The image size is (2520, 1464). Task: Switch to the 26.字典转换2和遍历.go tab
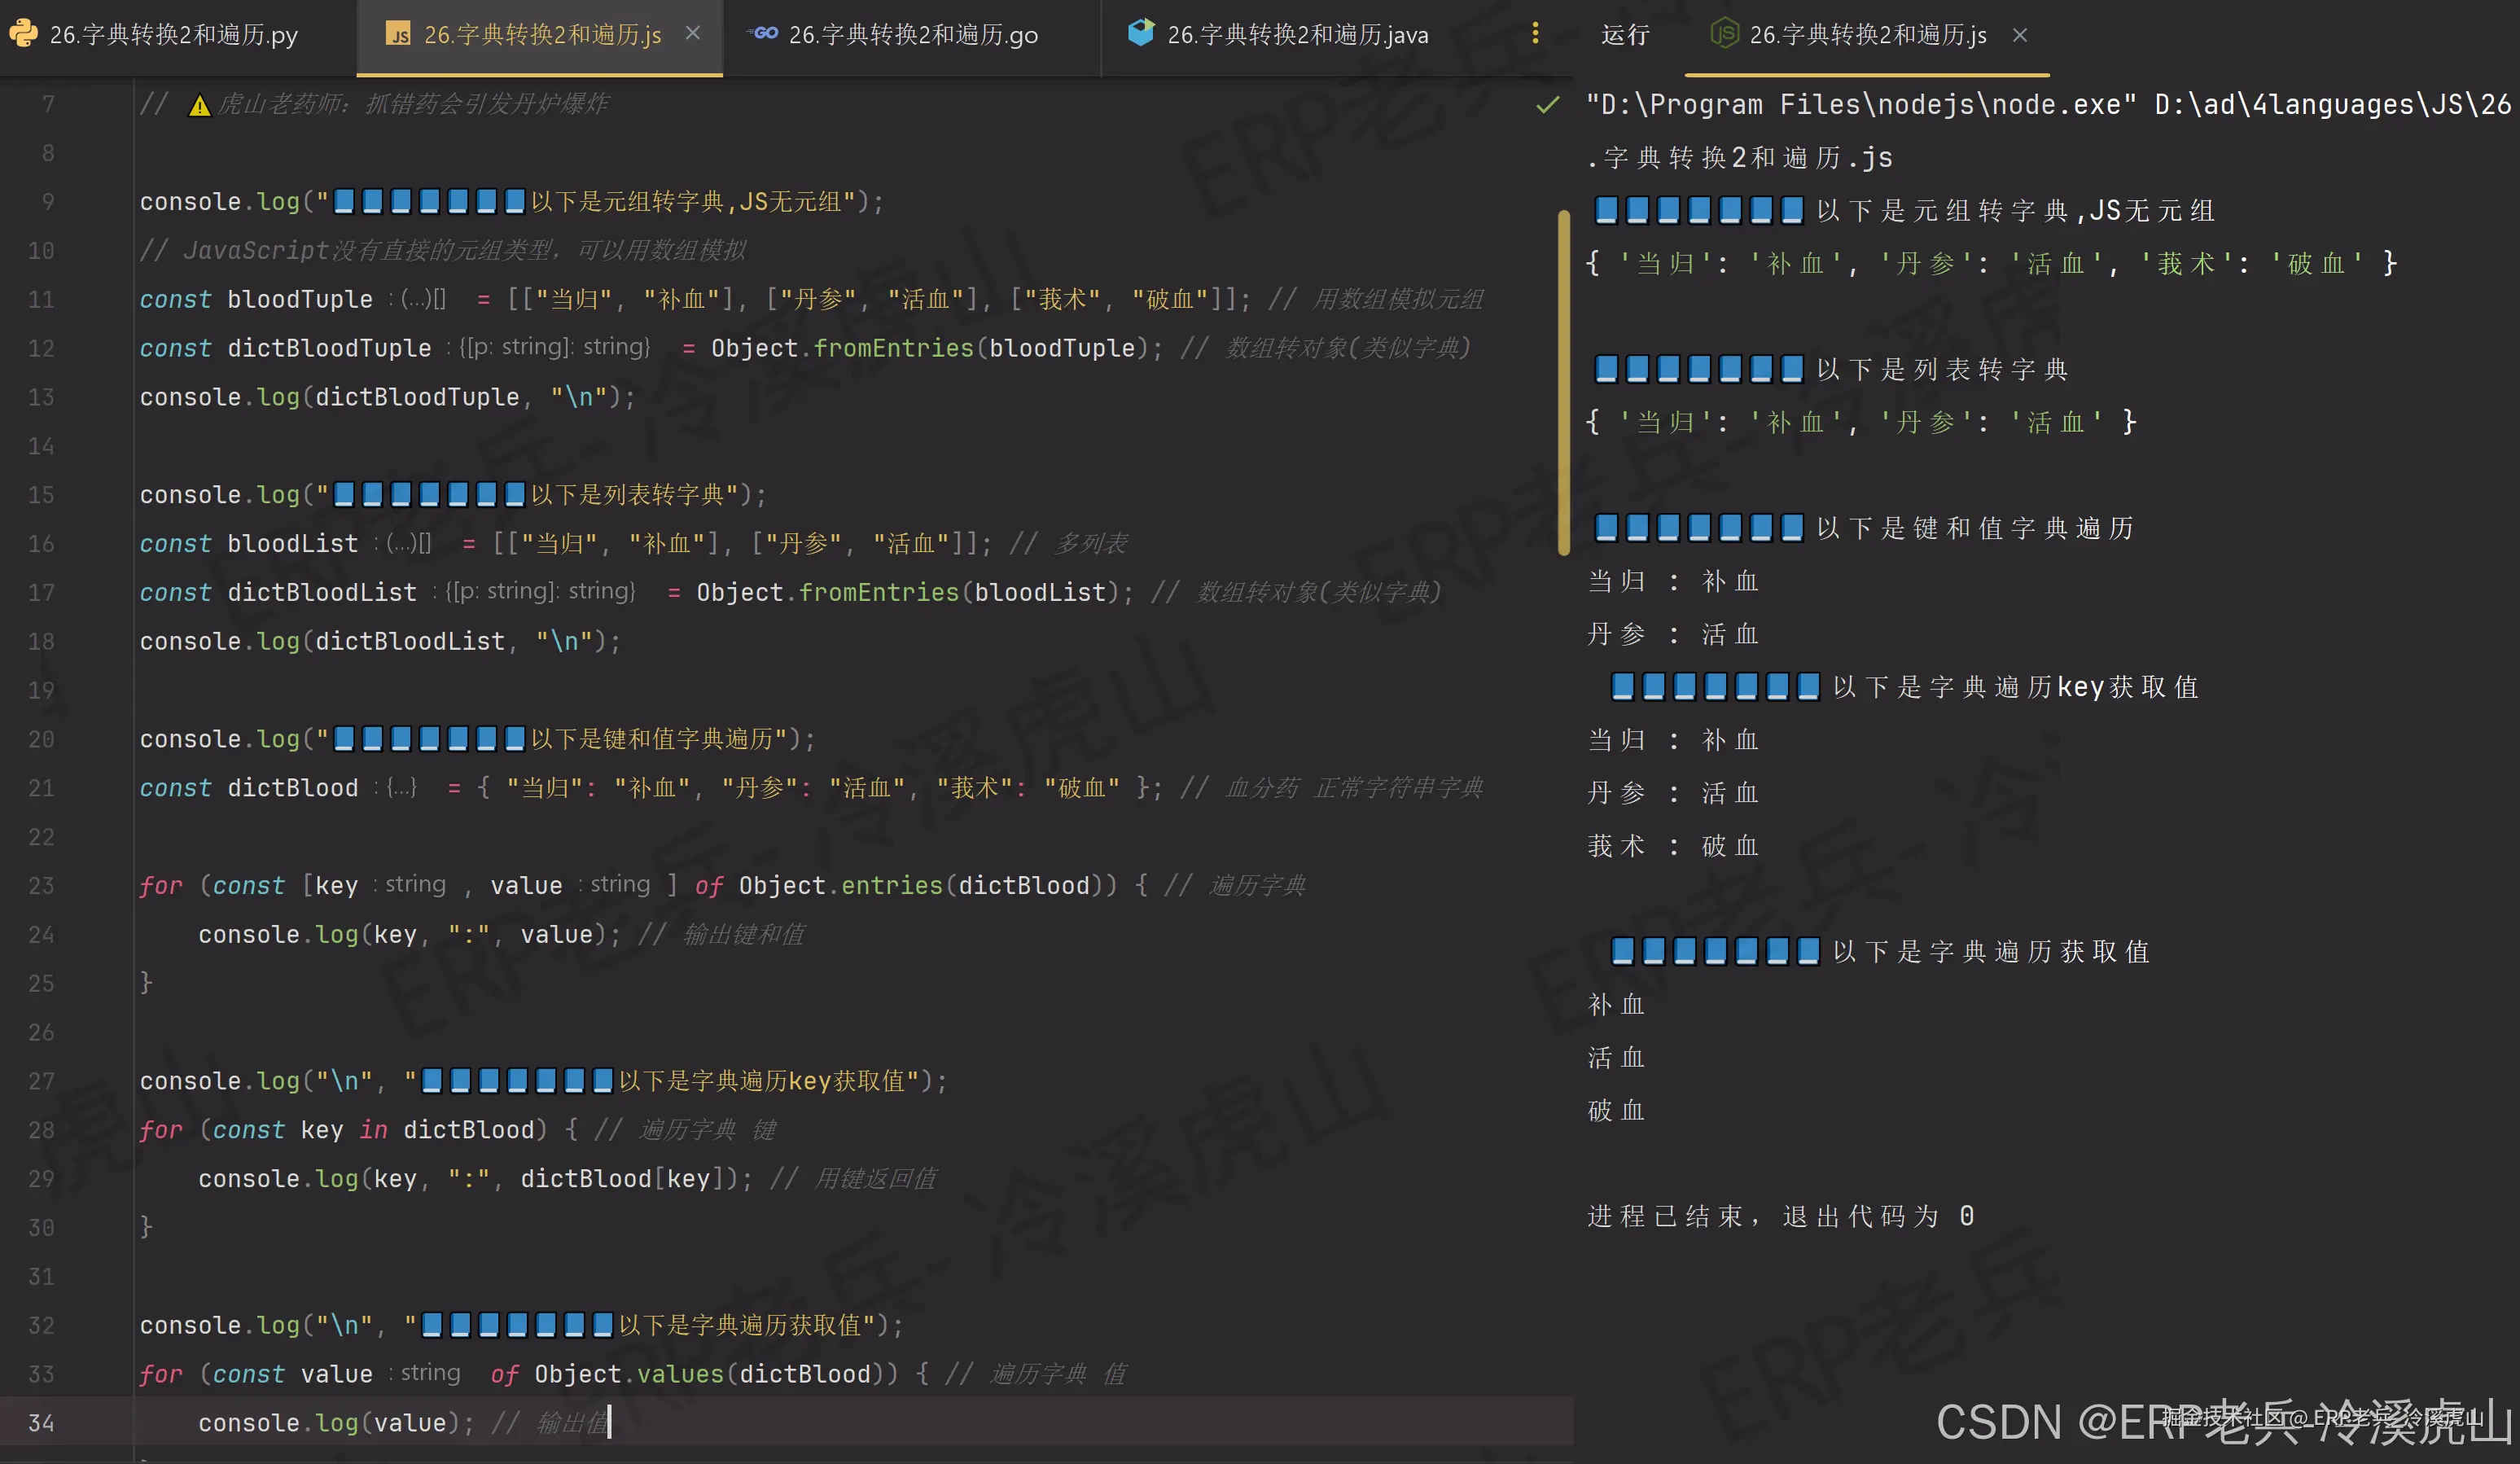click(x=920, y=33)
